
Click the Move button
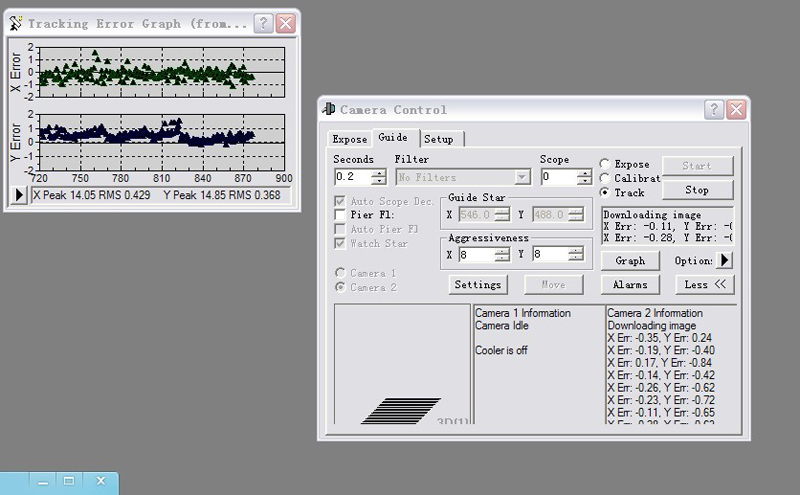coord(554,285)
